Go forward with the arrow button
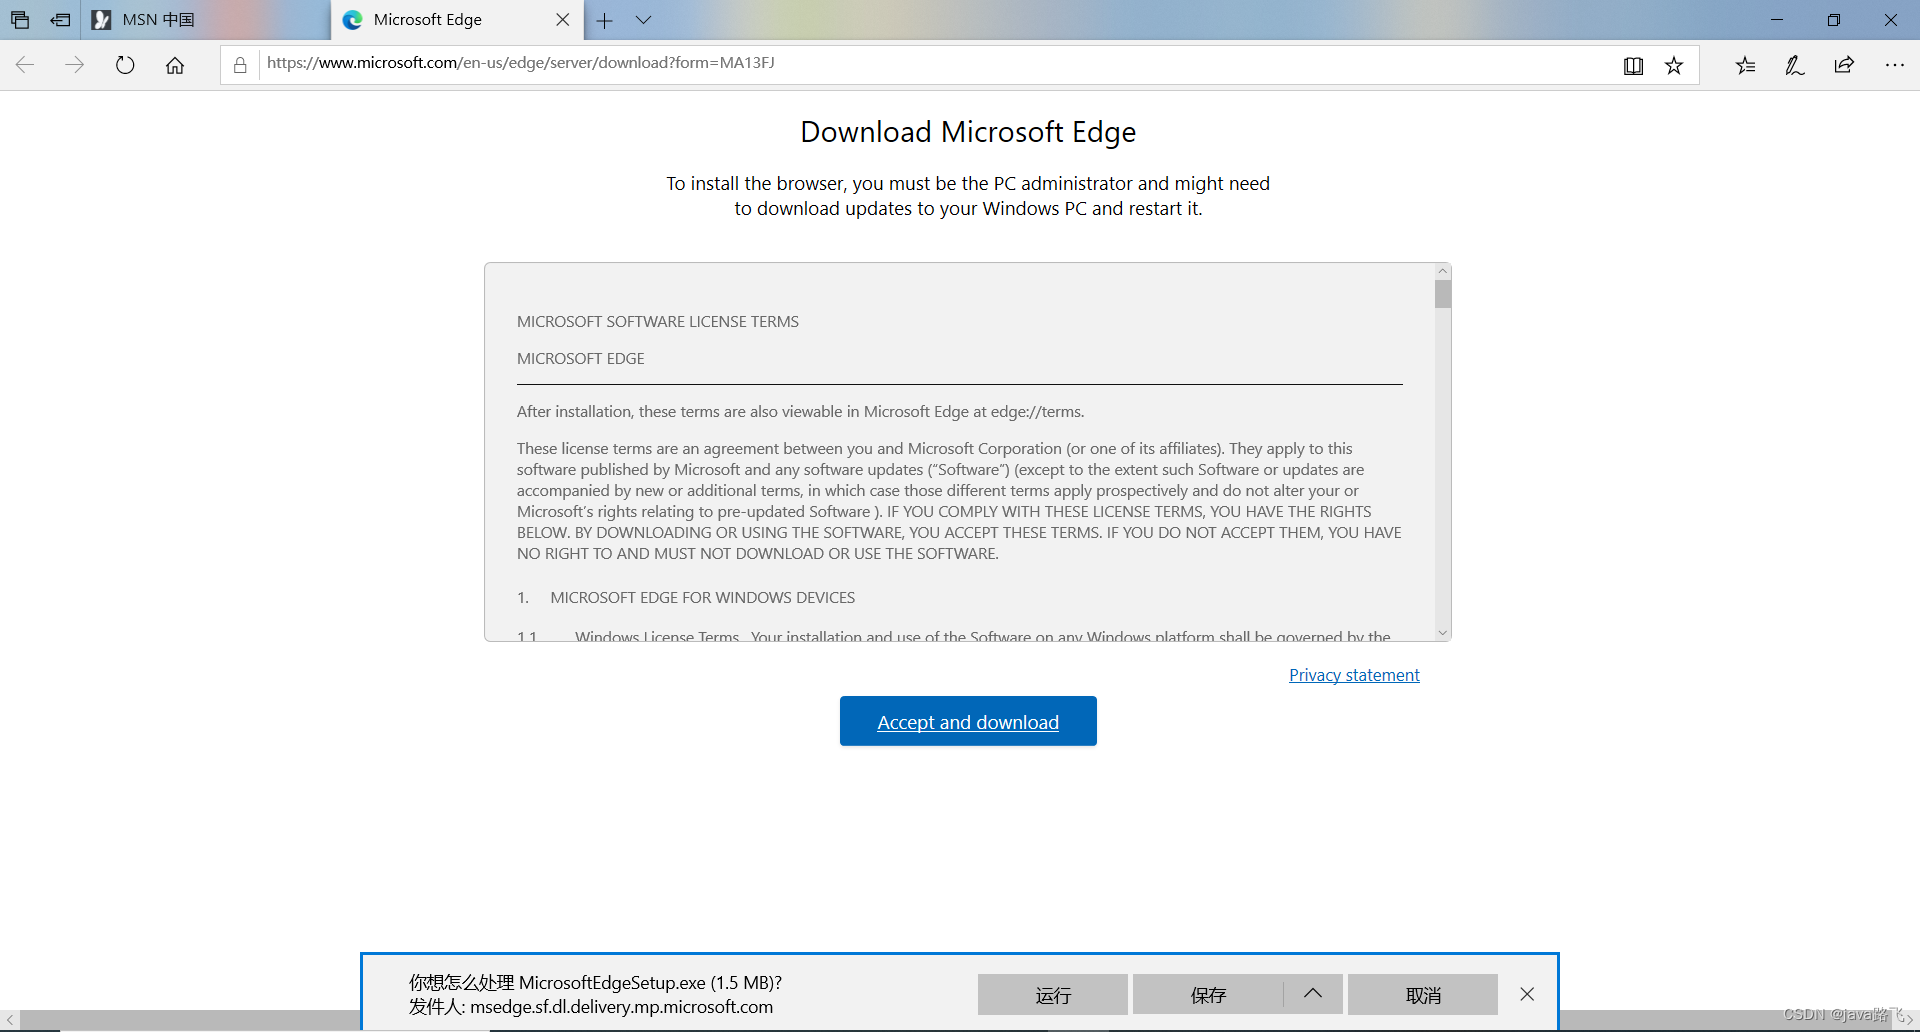1920x1032 pixels. 75,65
